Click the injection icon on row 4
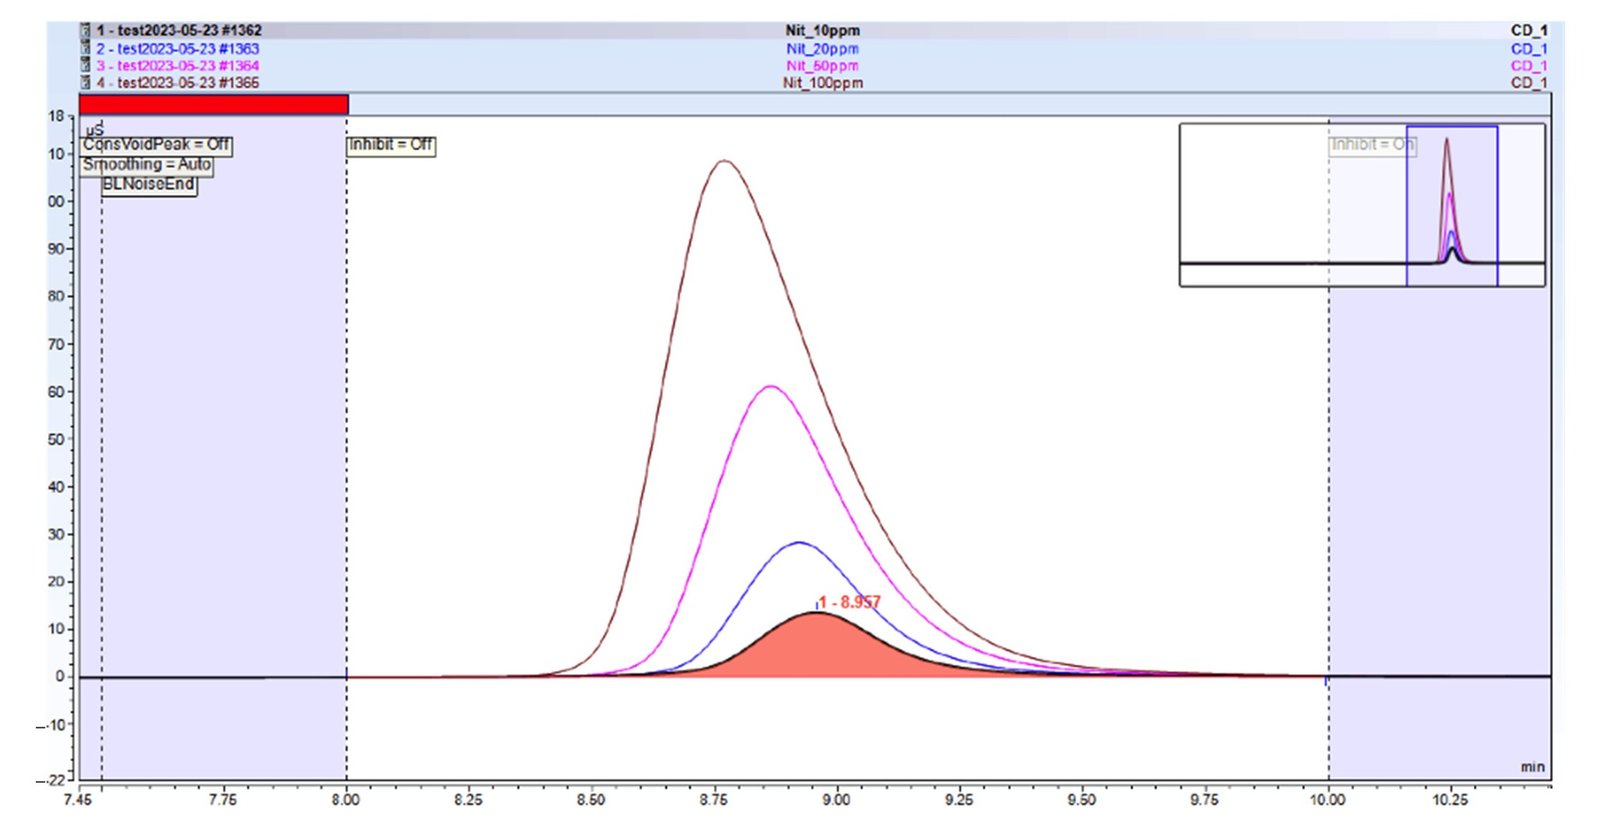The height and width of the screenshot is (831, 1600). (x=86, y=82)
